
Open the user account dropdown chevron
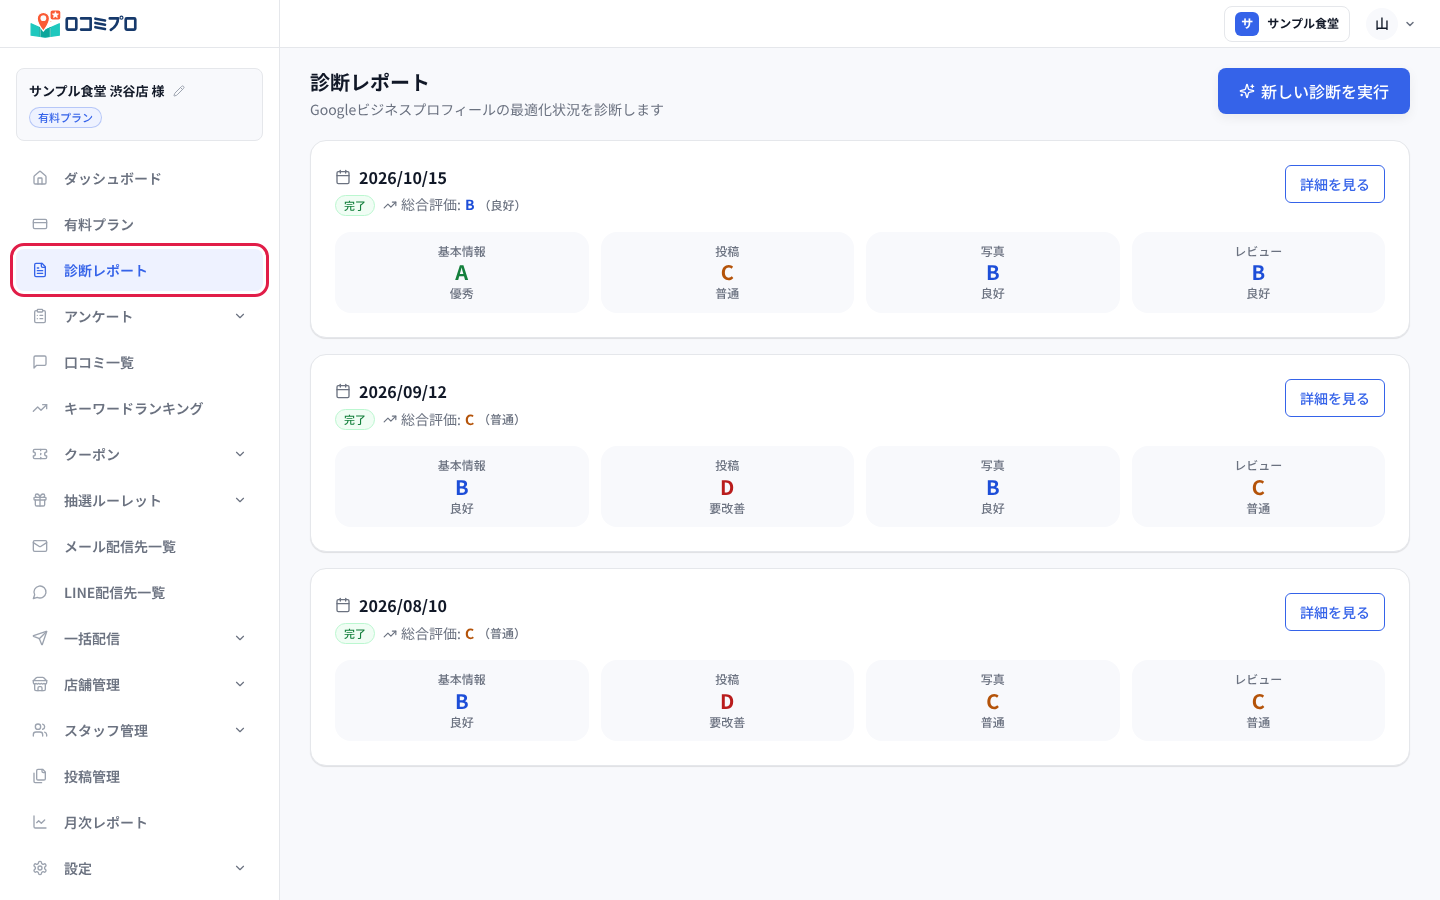tap(1410, 24)
